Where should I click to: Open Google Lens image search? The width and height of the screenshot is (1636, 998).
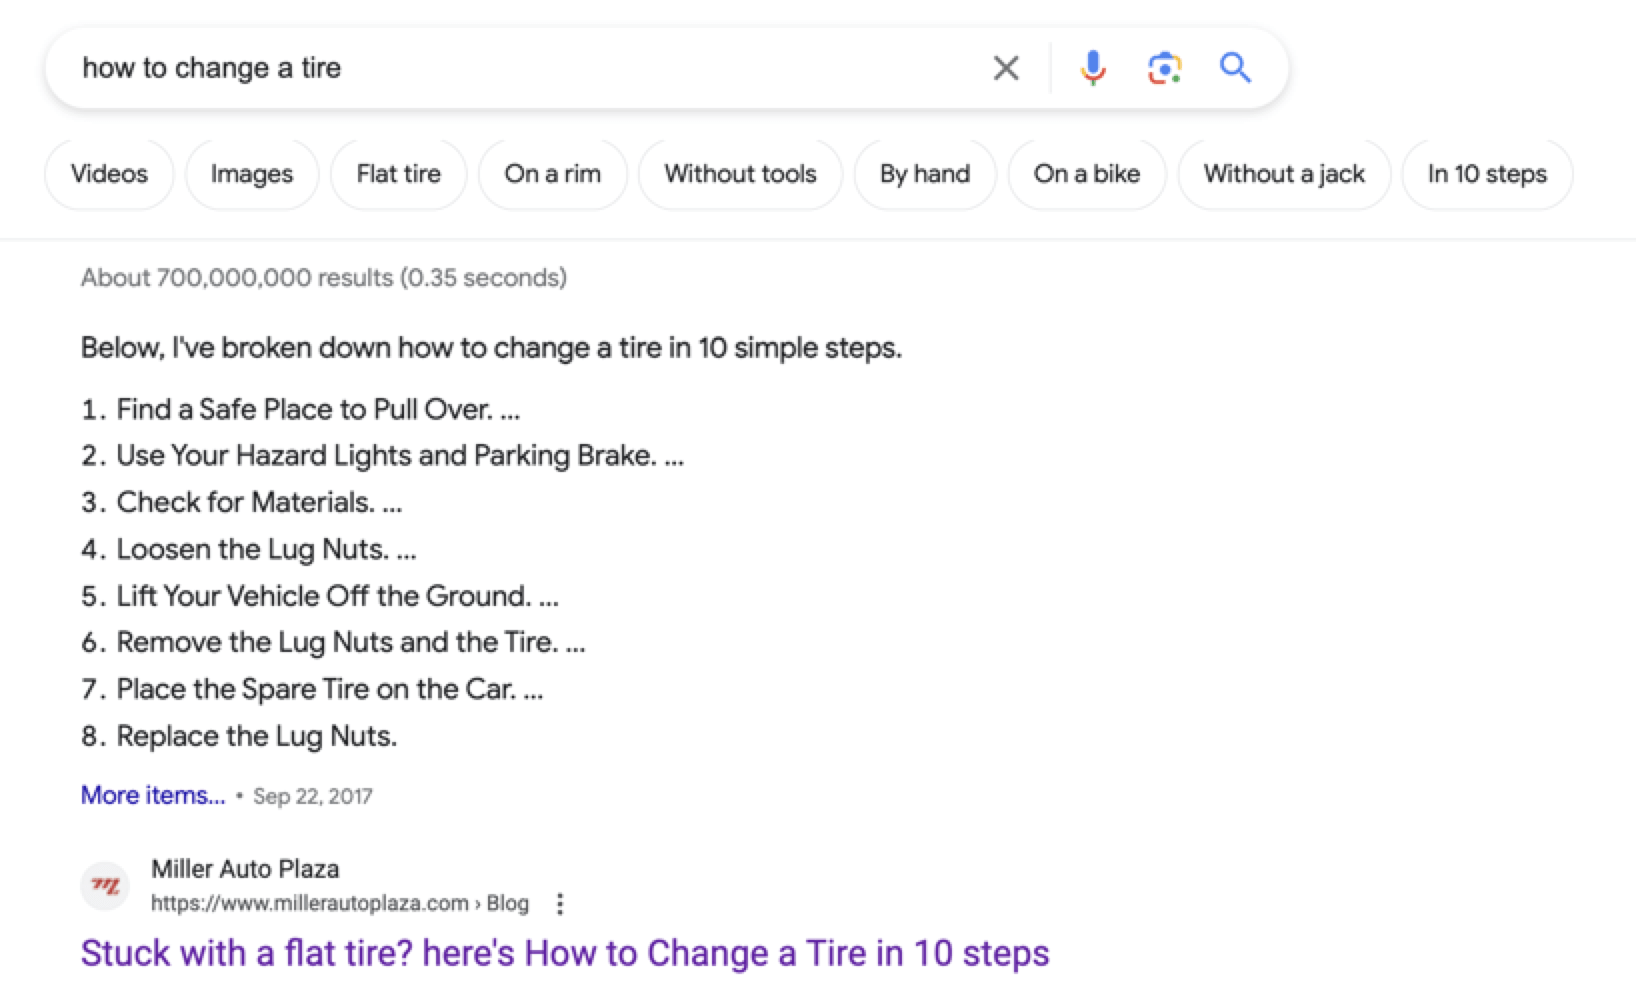click(1164, 68)
